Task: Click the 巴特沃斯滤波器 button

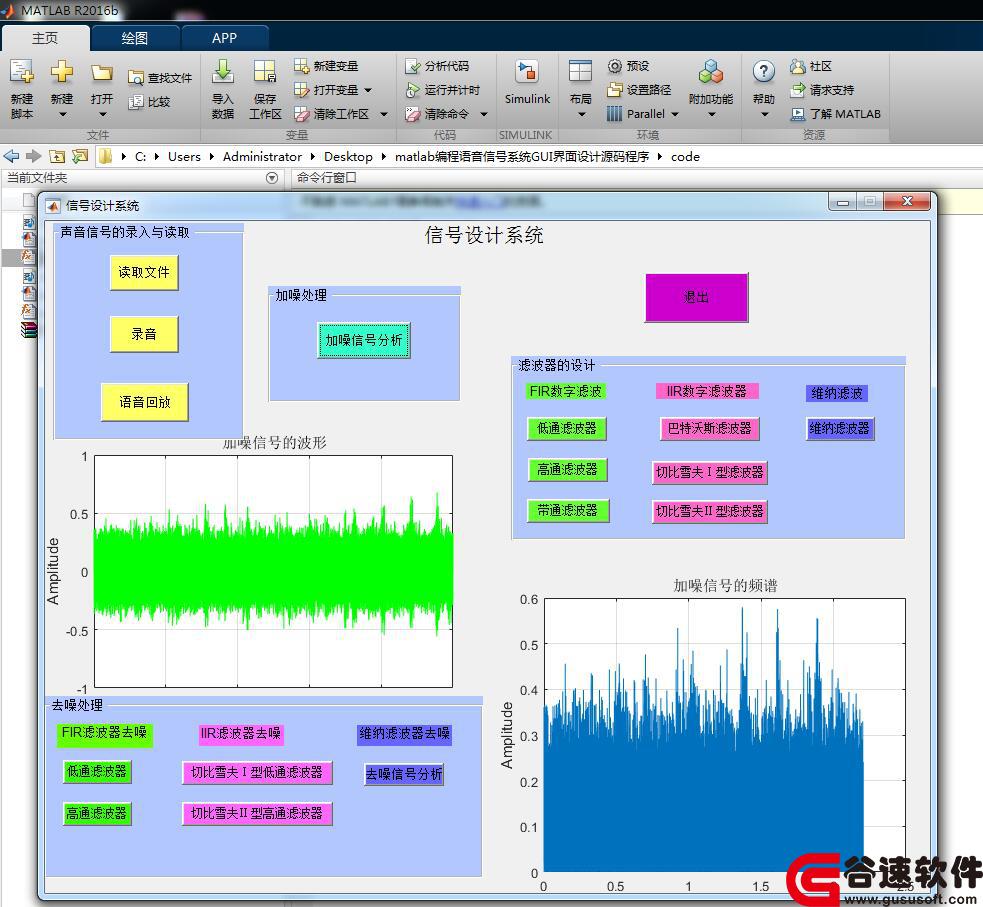Action: 710,429
